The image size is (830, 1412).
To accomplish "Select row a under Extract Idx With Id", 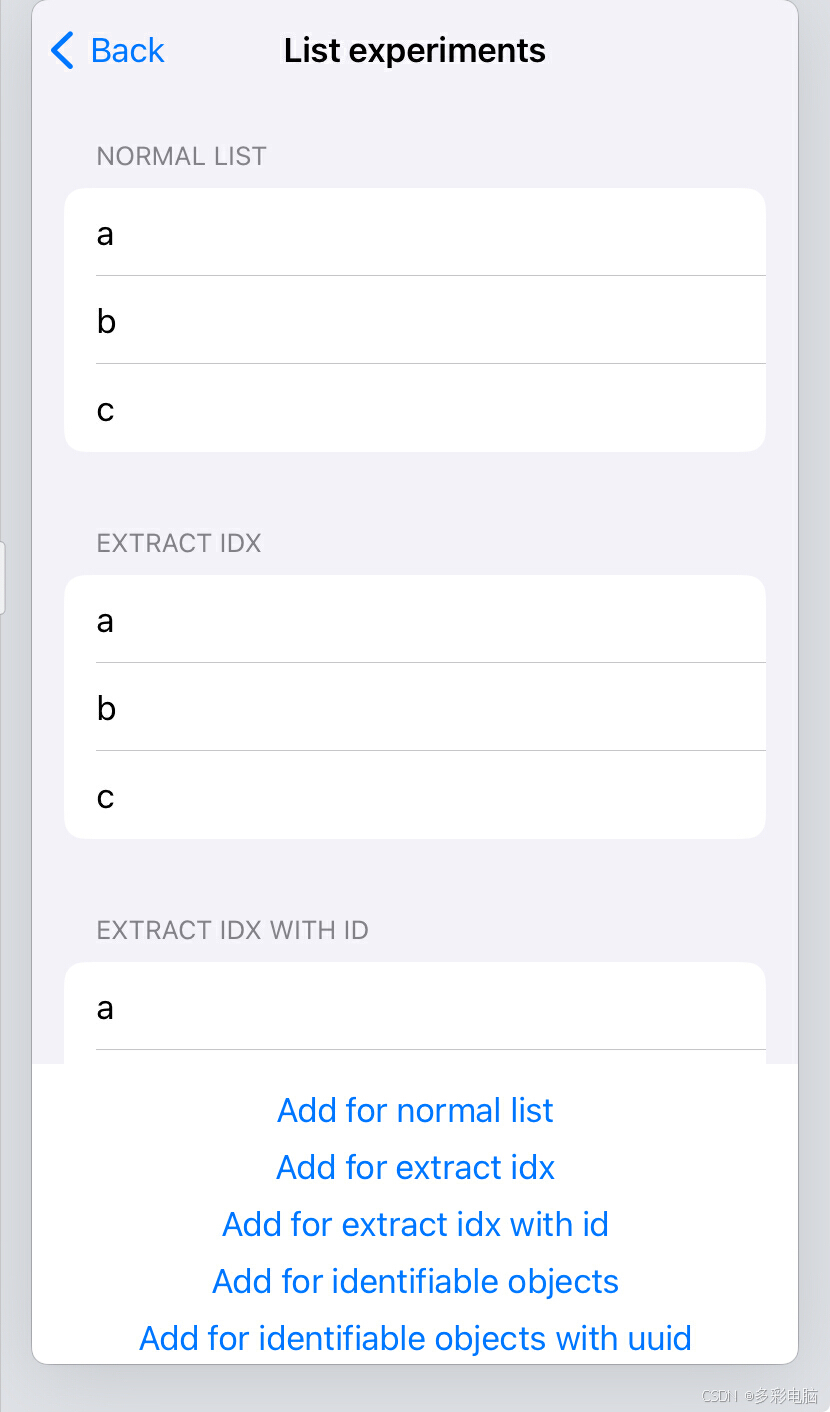I will (x=414, y=1007).
